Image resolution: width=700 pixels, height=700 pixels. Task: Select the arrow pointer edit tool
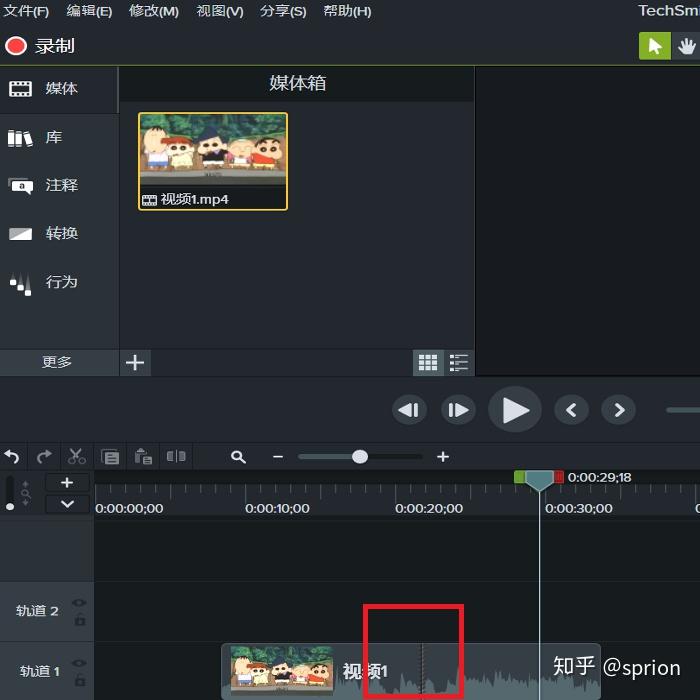pyautogui.click(x=654, y=46)
